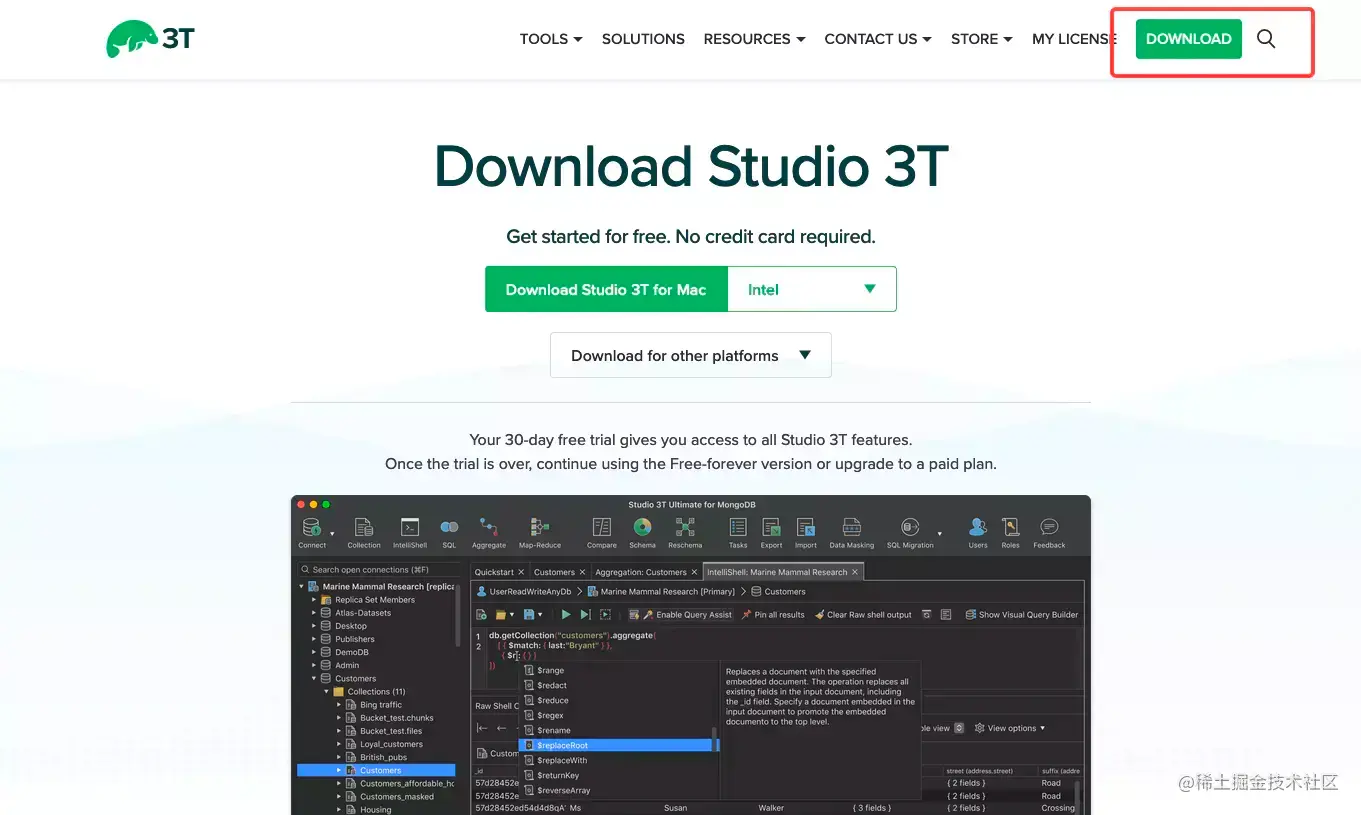
Task: Open the MY LICENSE link
Action: coord(1073,39)
